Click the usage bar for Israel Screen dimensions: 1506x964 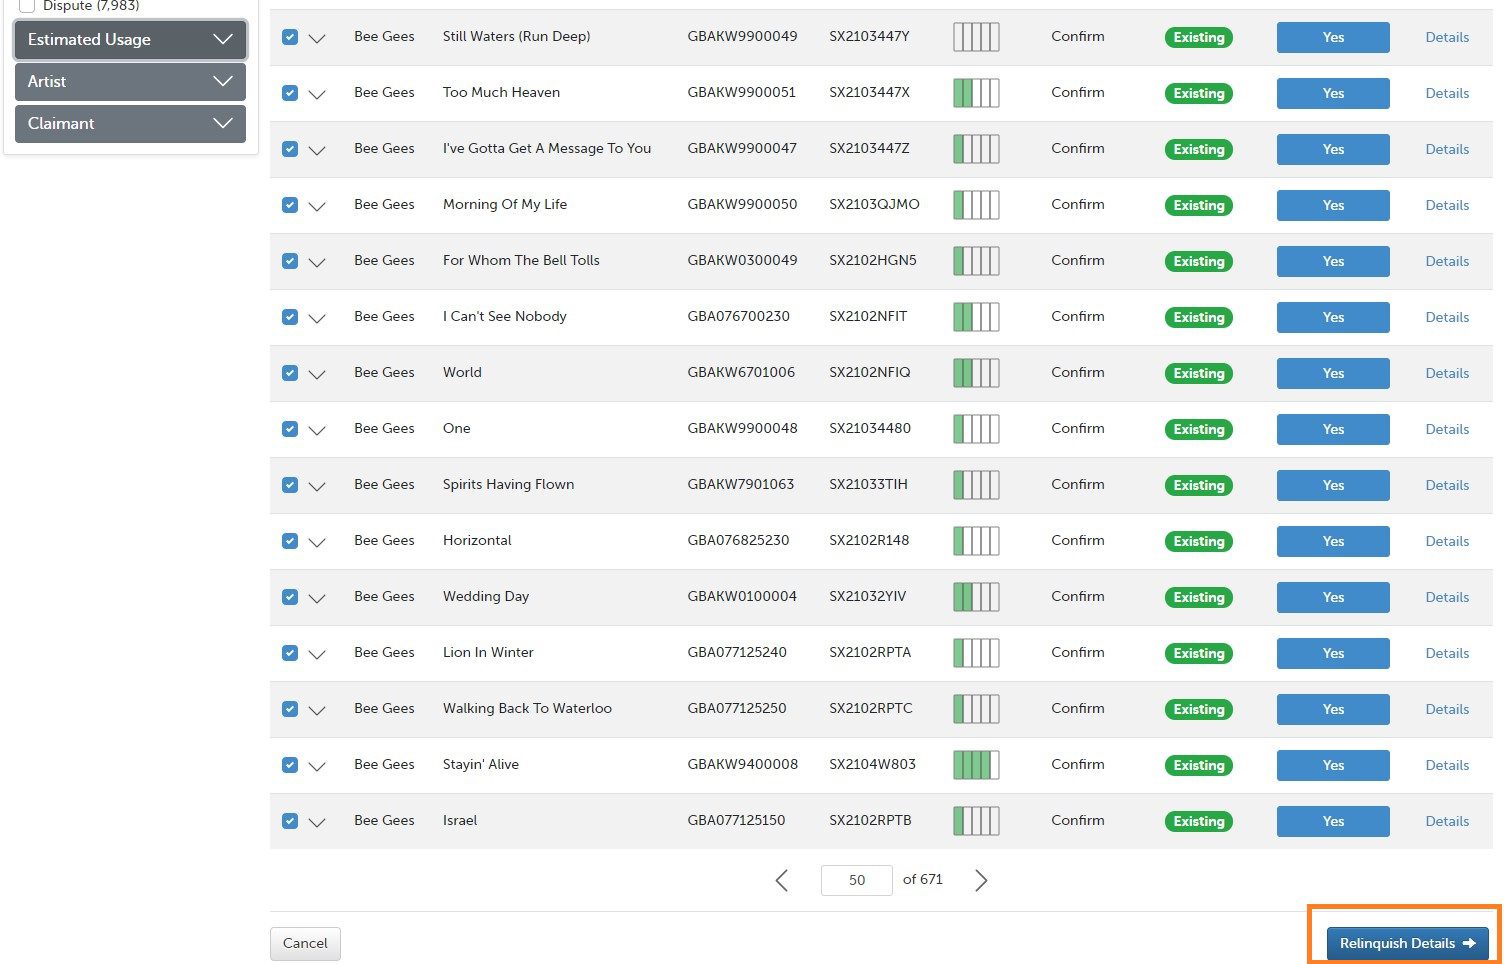pyautogui.click(x=976, y=821)
